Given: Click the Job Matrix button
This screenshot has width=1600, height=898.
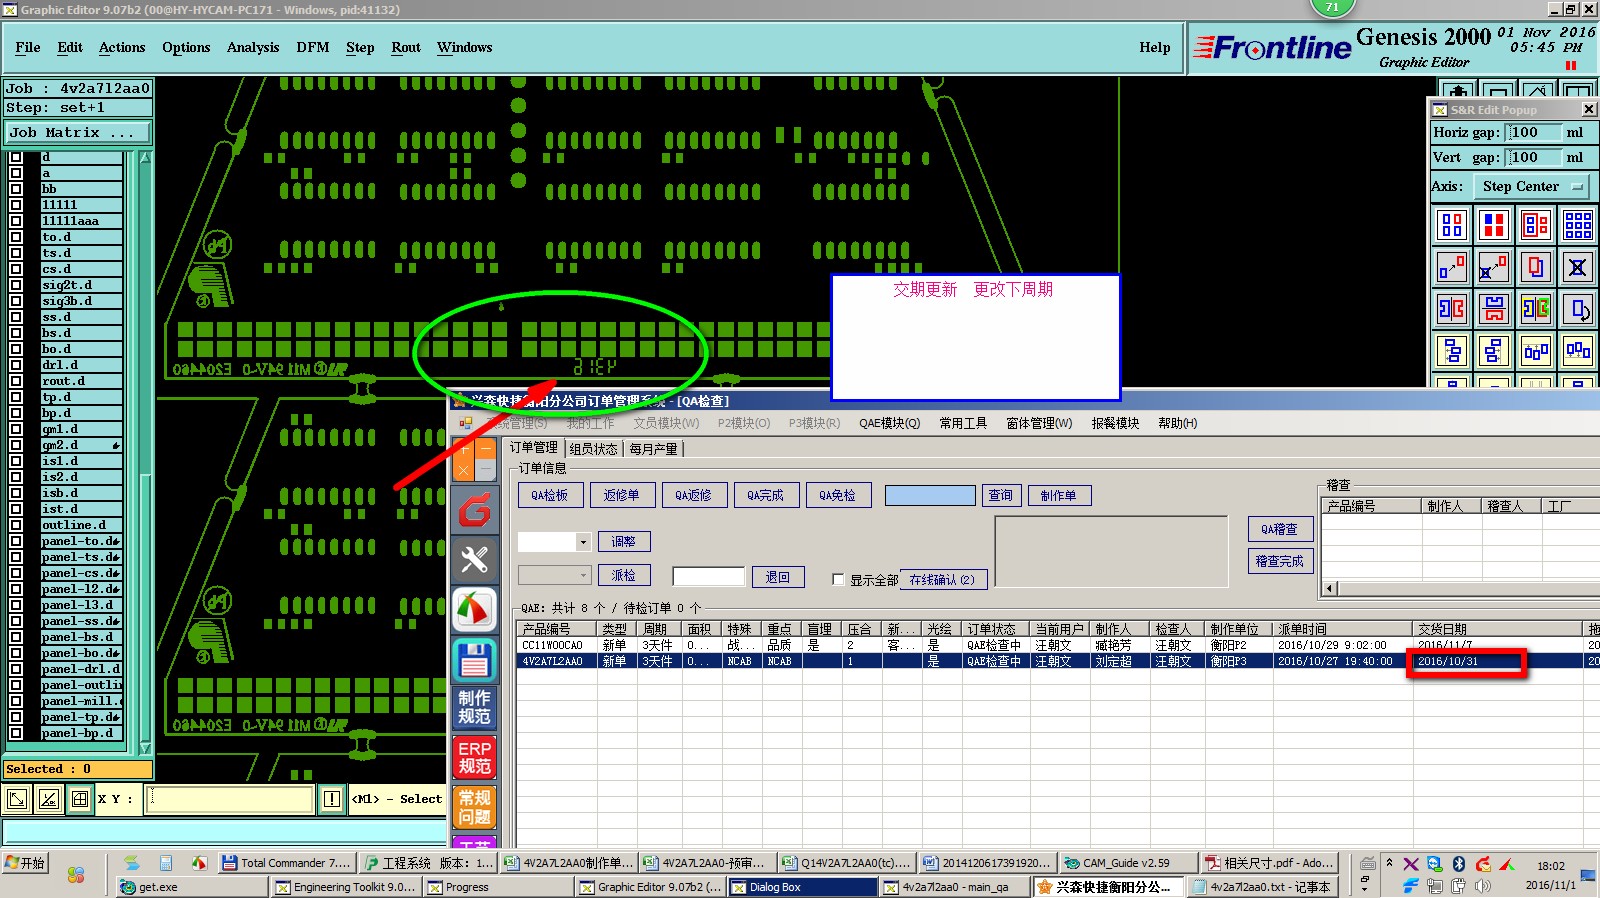Looking at the screenshot, I should point(78,132).
